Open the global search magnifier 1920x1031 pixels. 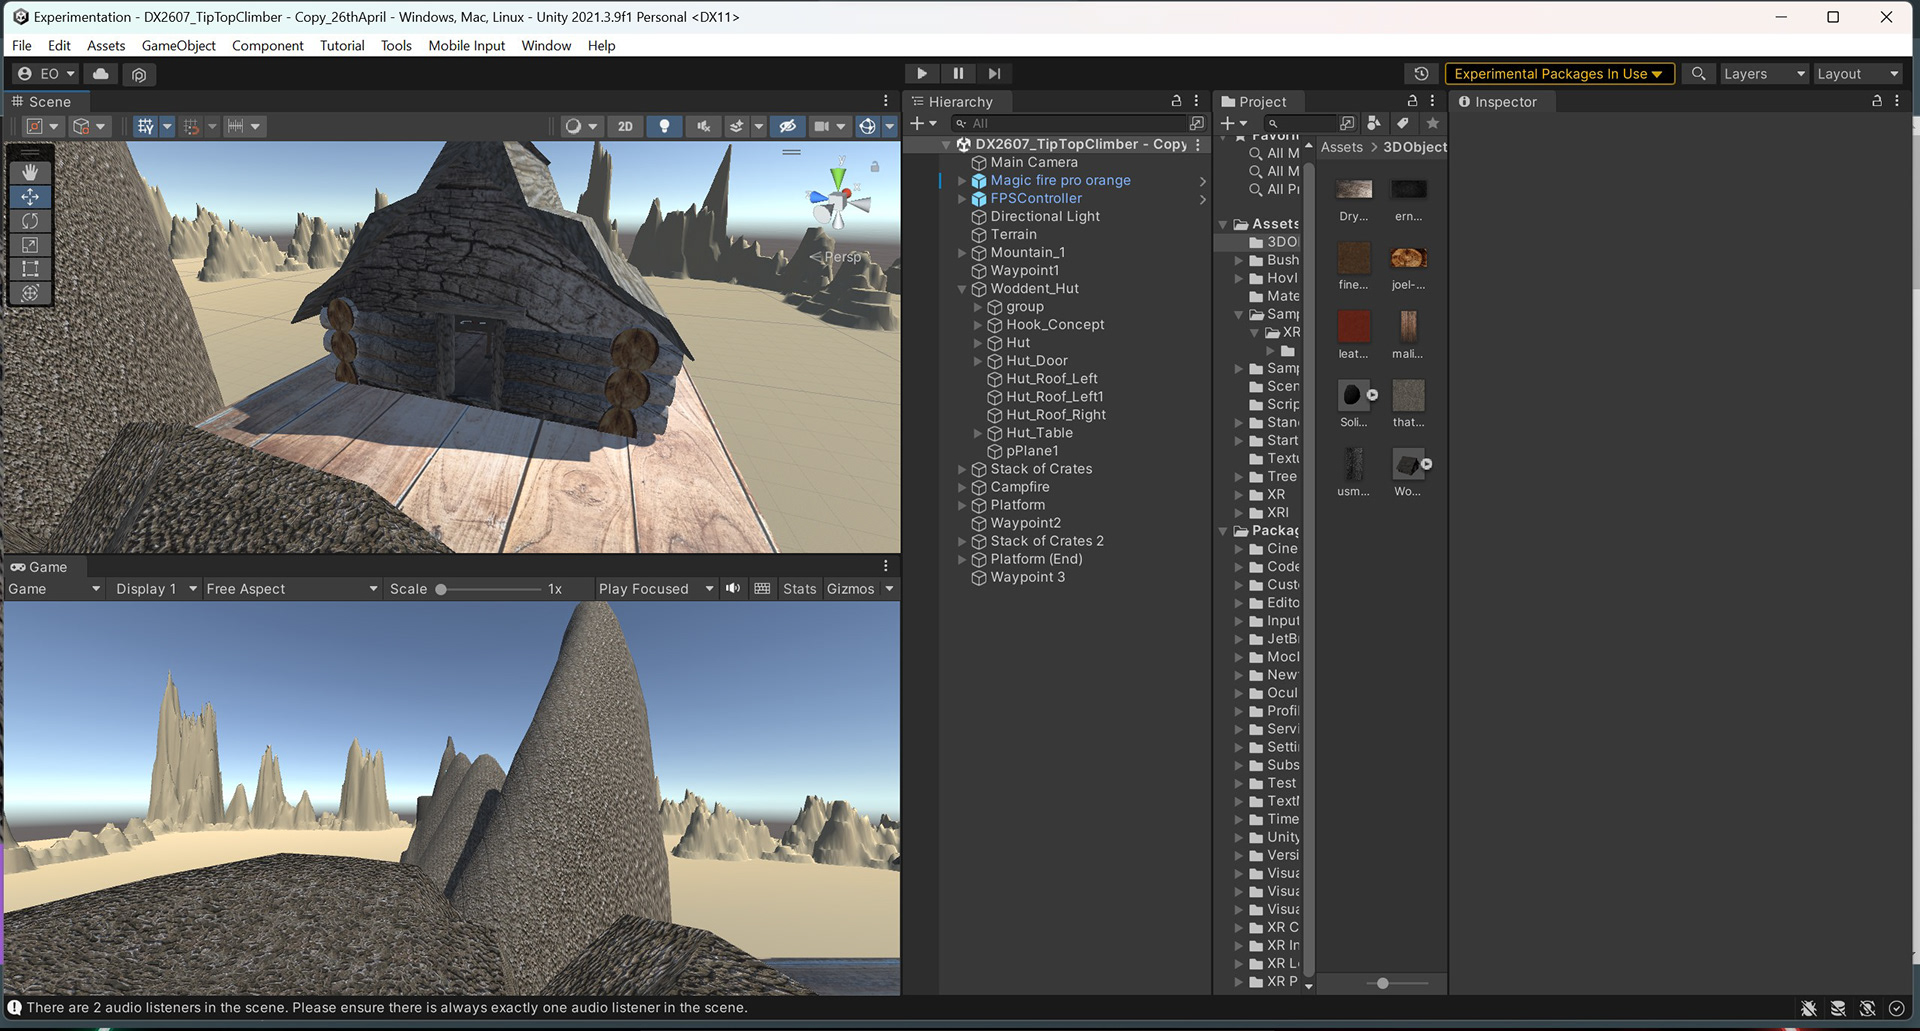pyautogui.click(x=1698, y=74)
